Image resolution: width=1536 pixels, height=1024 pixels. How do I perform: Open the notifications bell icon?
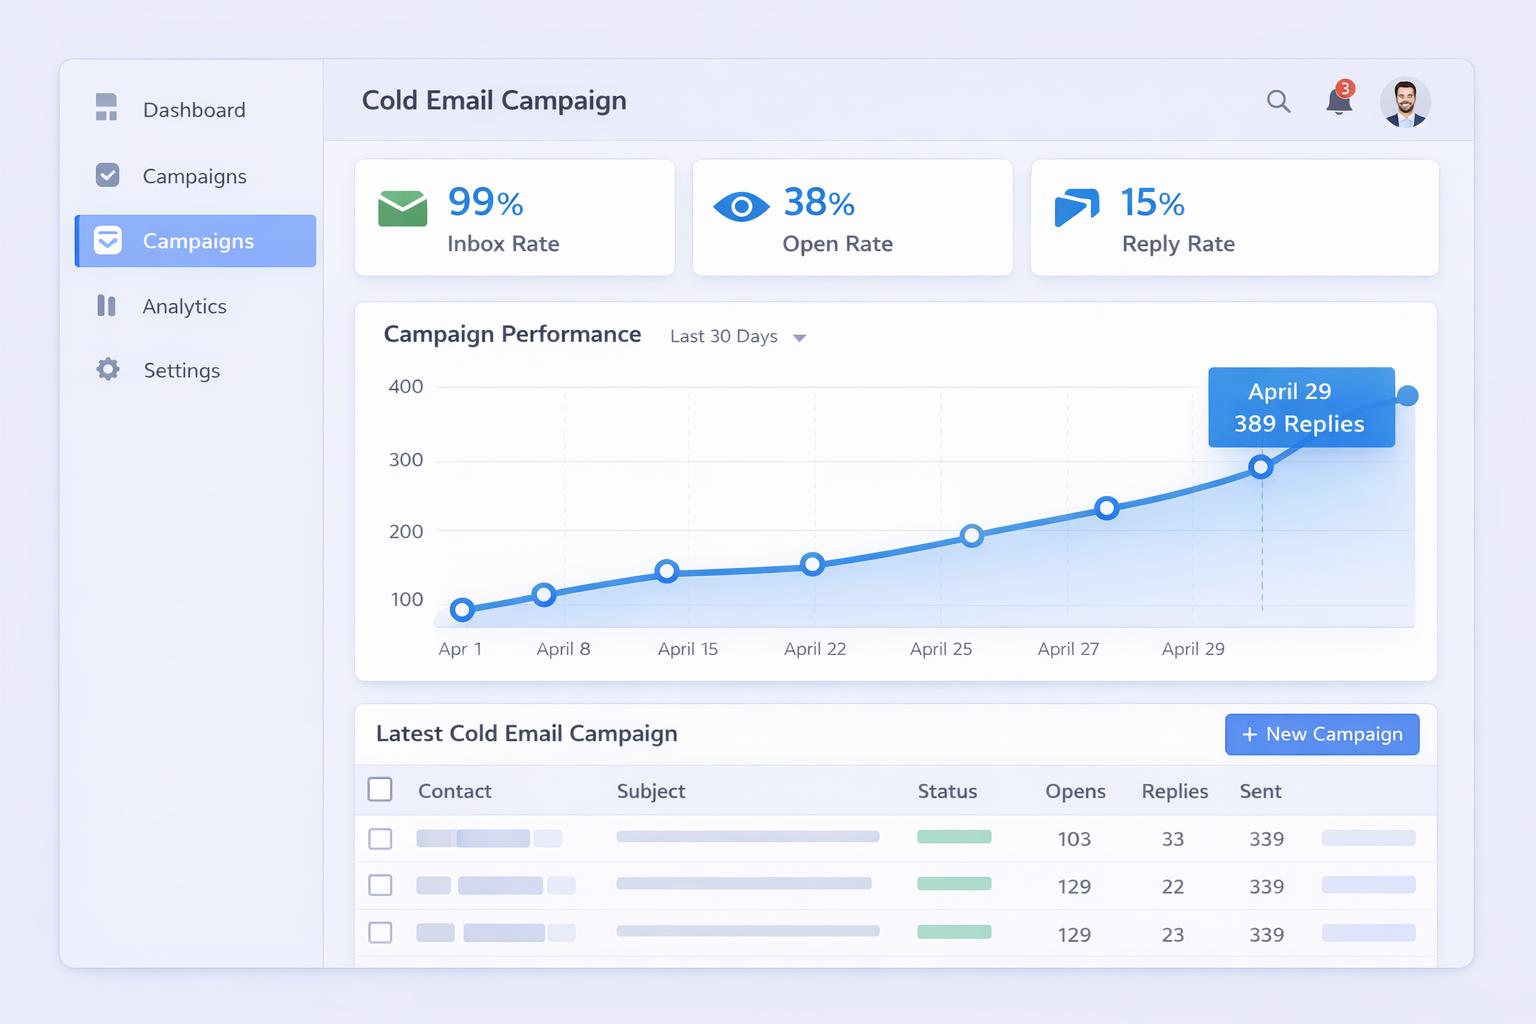point(1338,101)
